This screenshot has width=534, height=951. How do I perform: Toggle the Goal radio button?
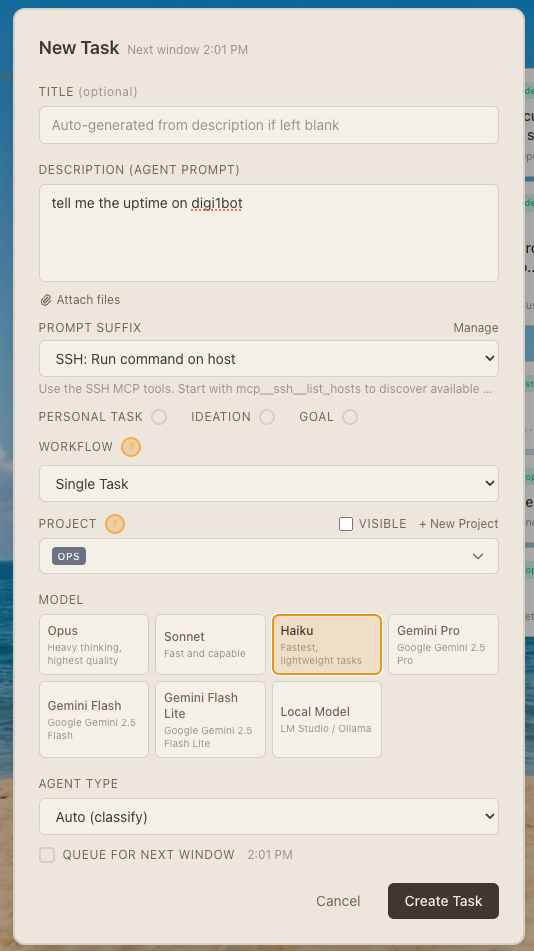pyautogui.click(x=350, y=417)
